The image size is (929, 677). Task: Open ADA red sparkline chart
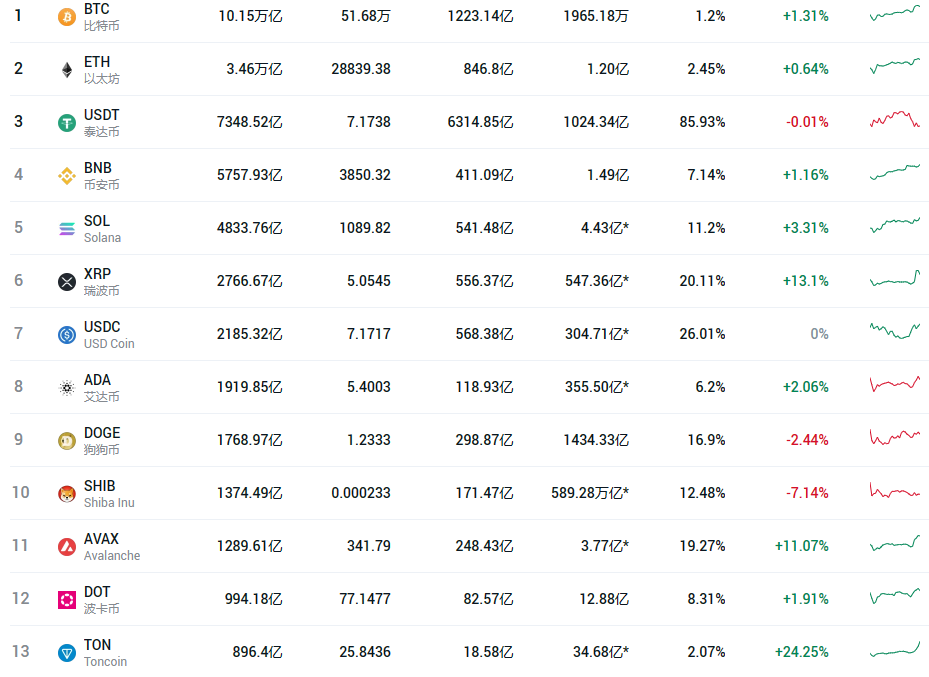895,384
